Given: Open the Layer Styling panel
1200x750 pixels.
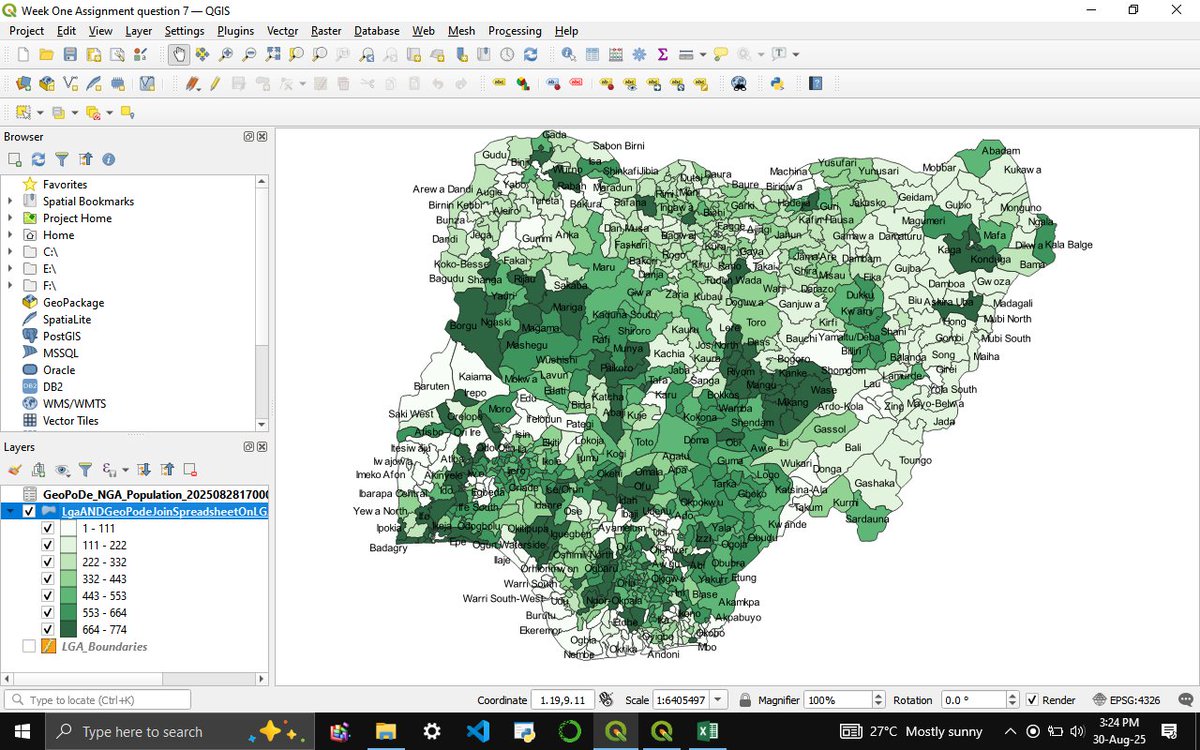Looking at the screenshot, I should (14, 469).
